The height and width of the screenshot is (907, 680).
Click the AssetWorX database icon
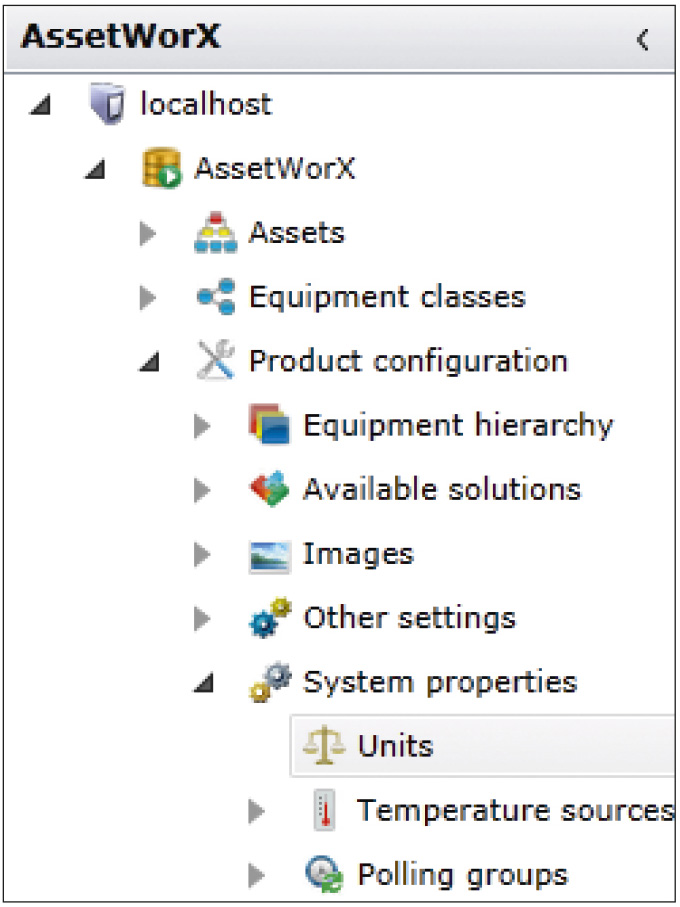(161, 168)
